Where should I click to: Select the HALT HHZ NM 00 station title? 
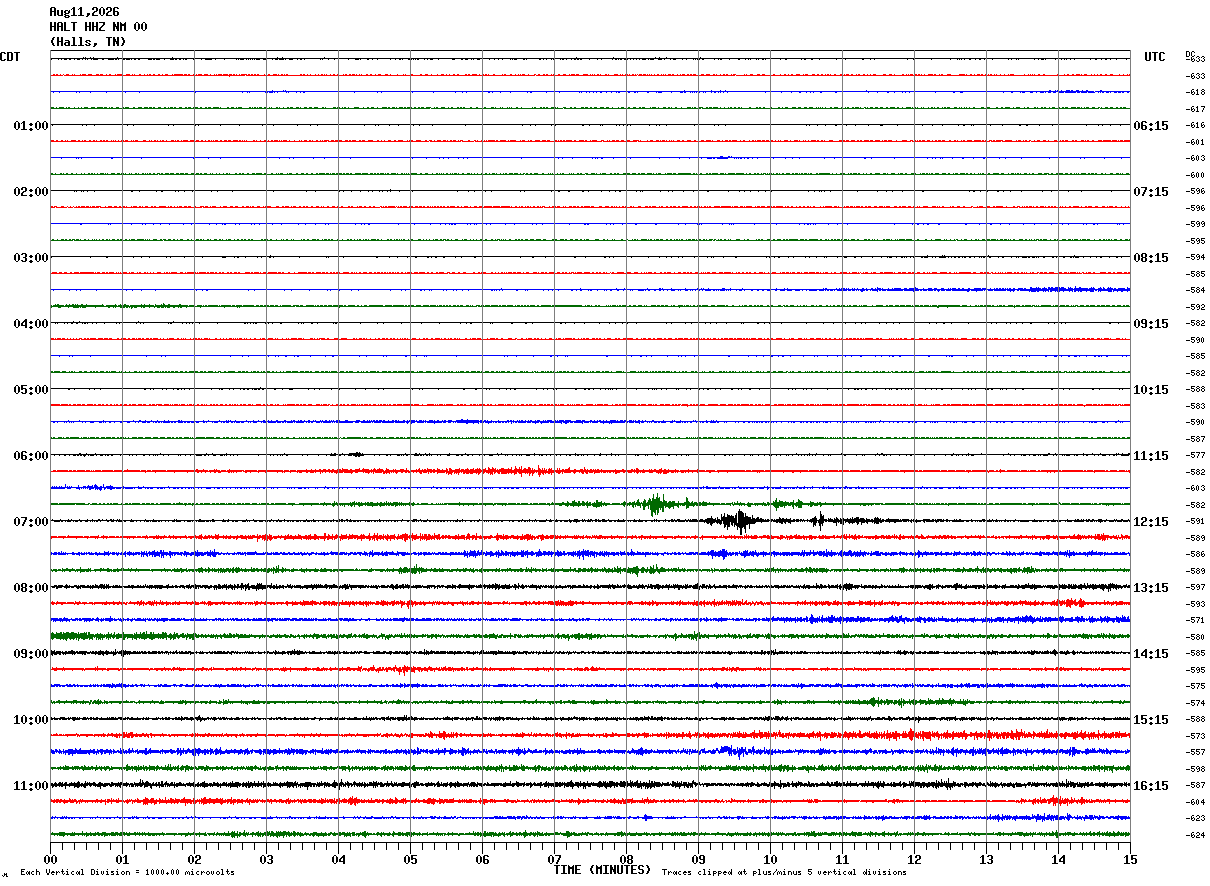98,27
